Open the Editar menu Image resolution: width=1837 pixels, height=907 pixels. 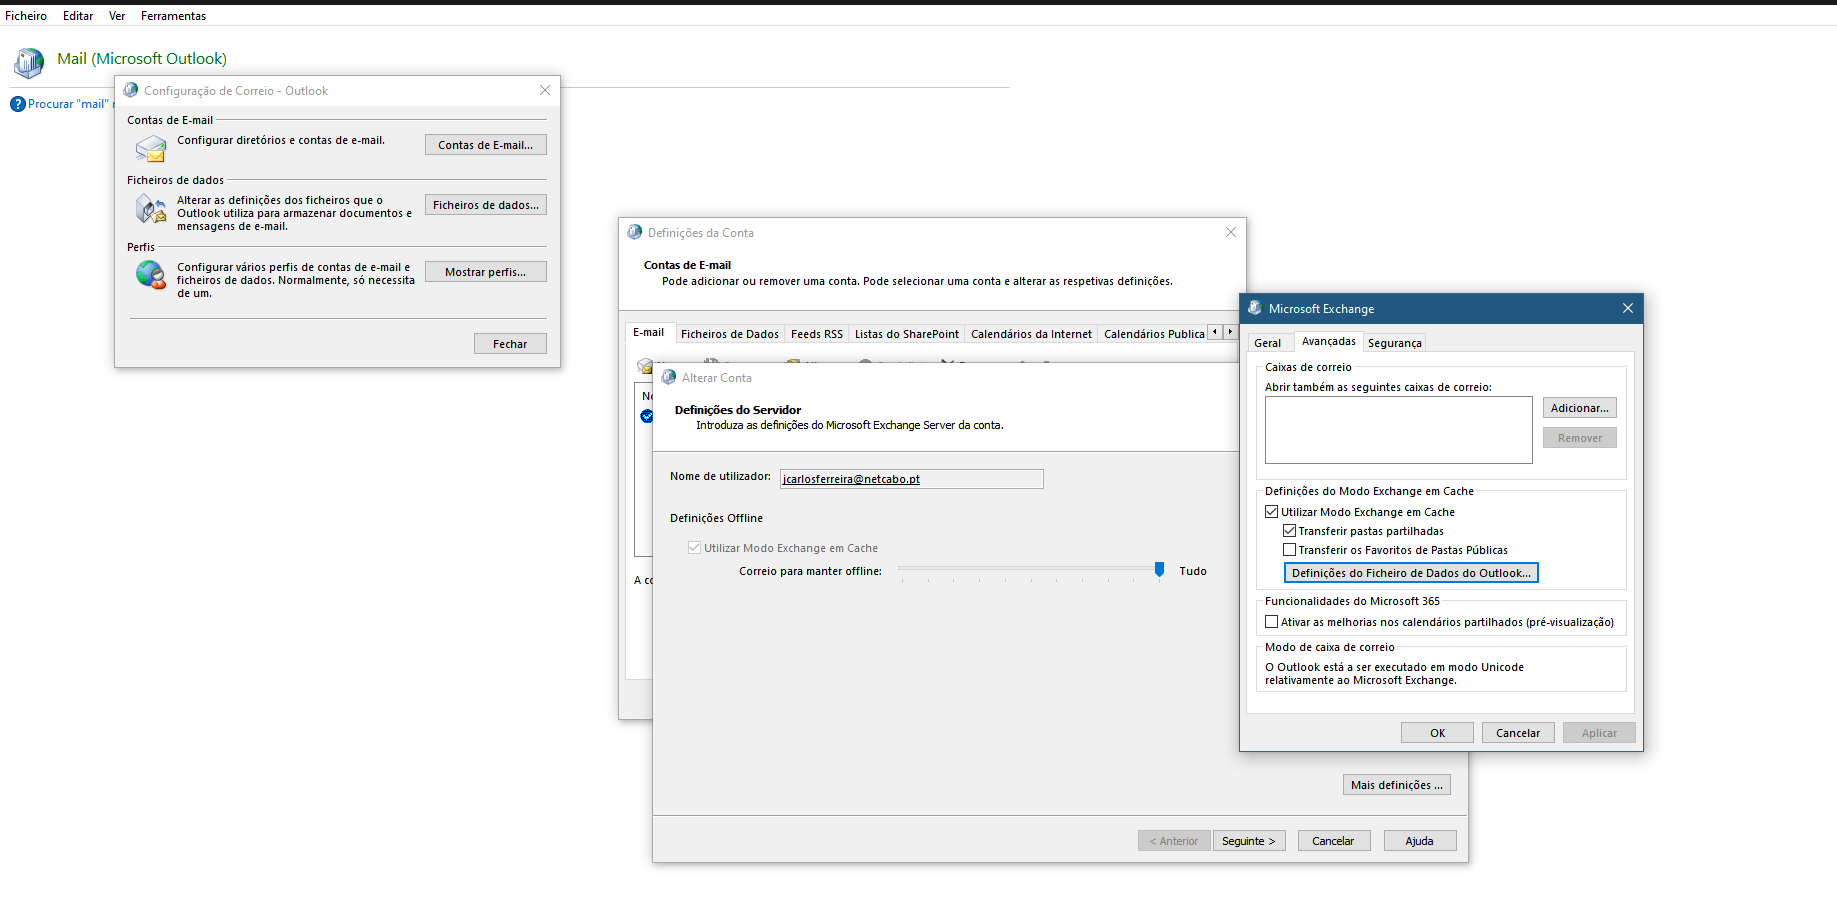click(78, 16)
